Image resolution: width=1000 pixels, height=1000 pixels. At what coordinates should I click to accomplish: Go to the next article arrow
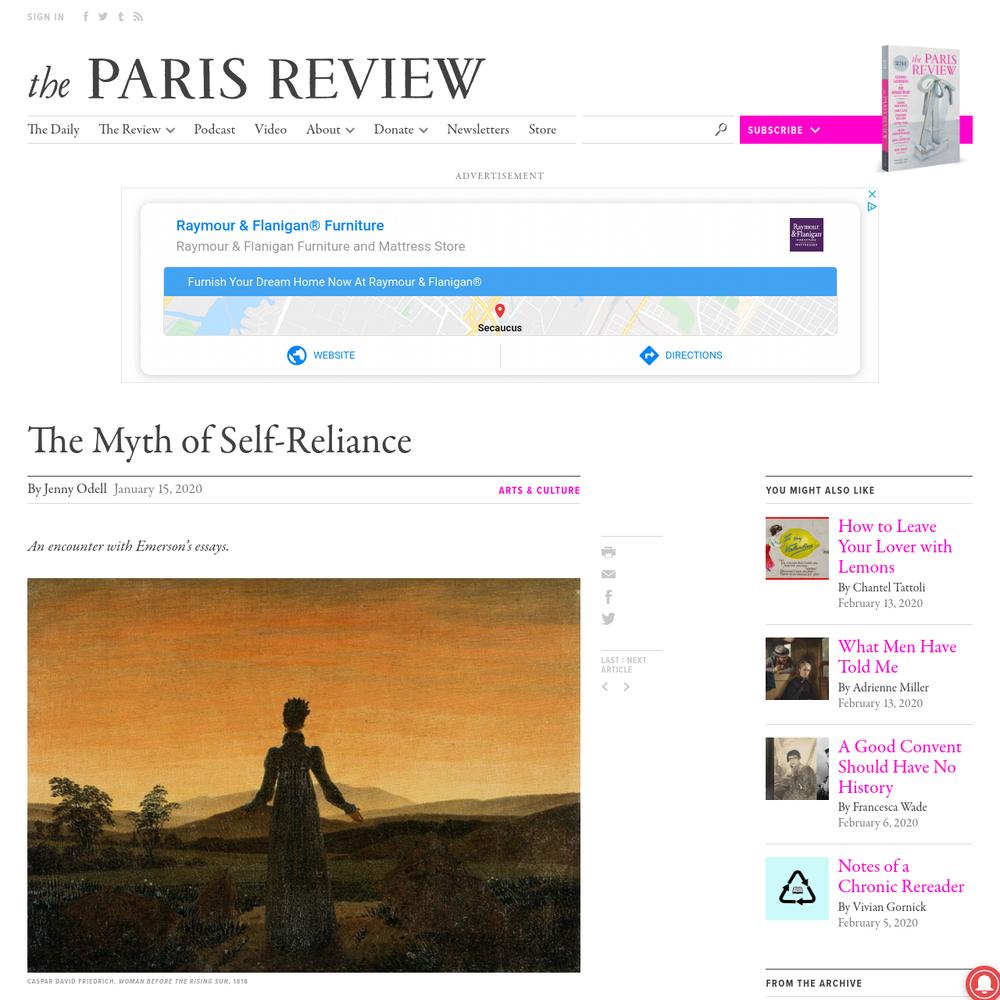(626, 687)
